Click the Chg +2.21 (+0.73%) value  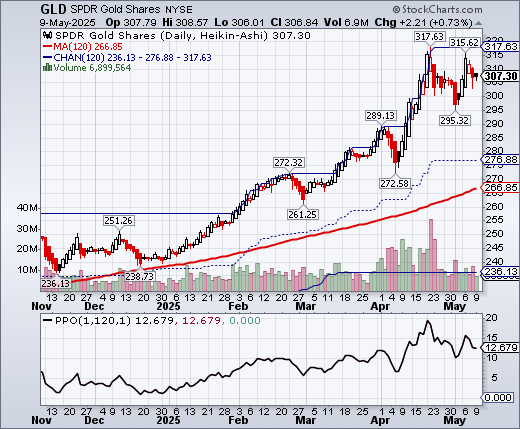[x=423, y=22]
